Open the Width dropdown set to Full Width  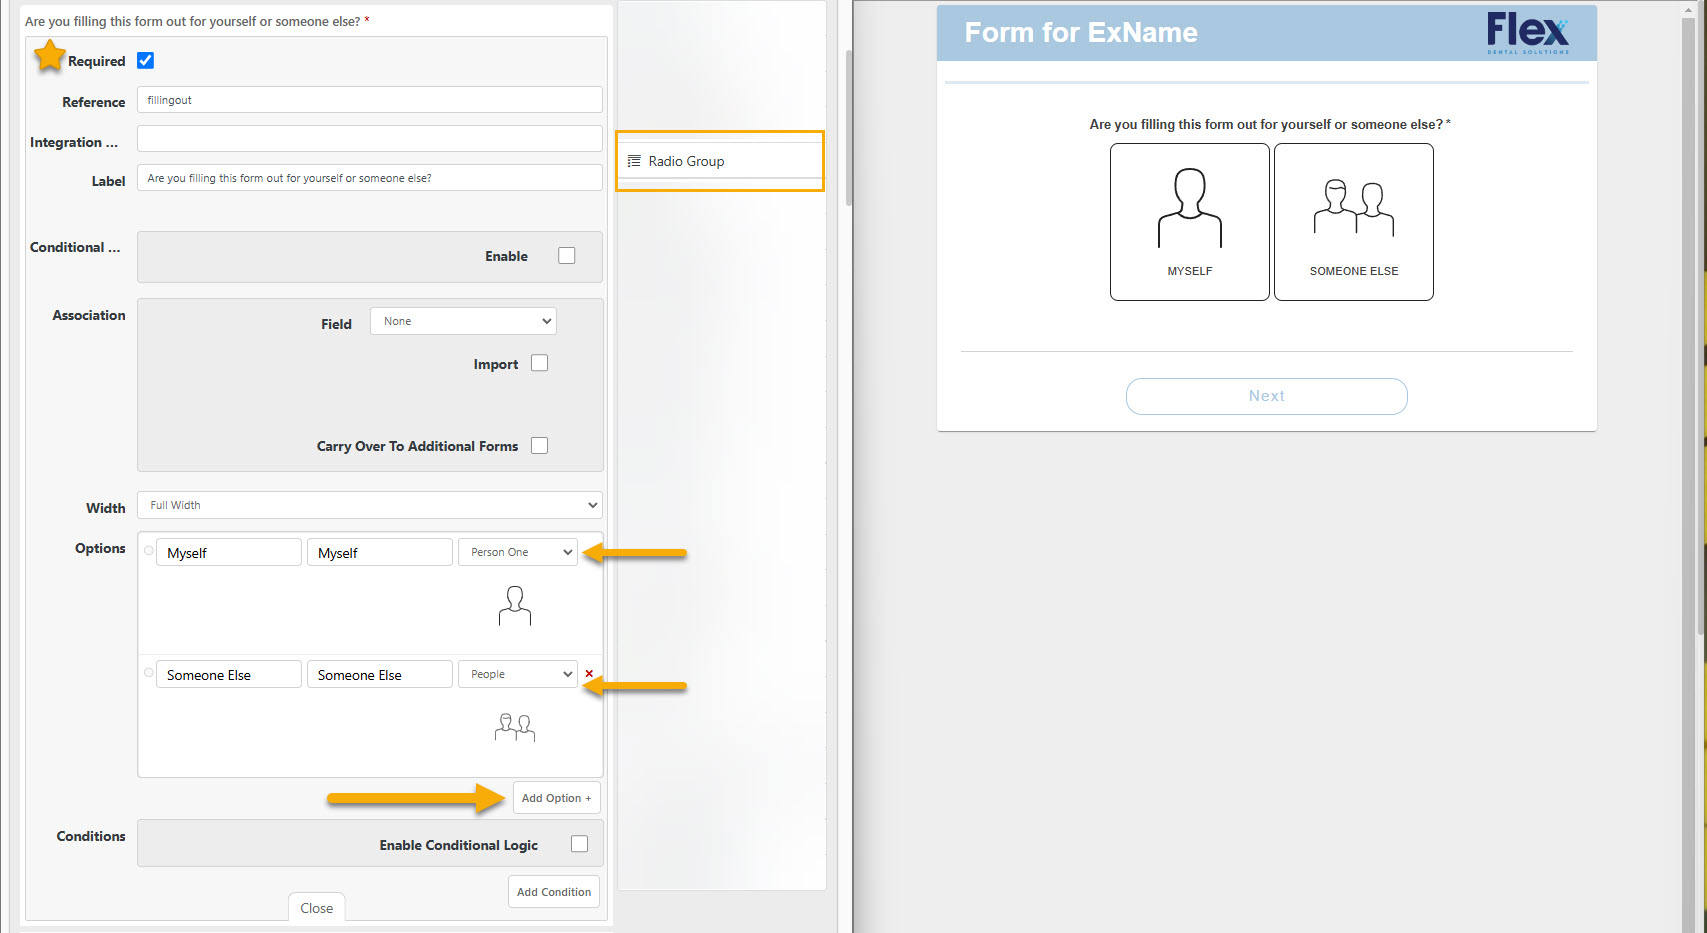pyautogui.click(x=370, y=505)
